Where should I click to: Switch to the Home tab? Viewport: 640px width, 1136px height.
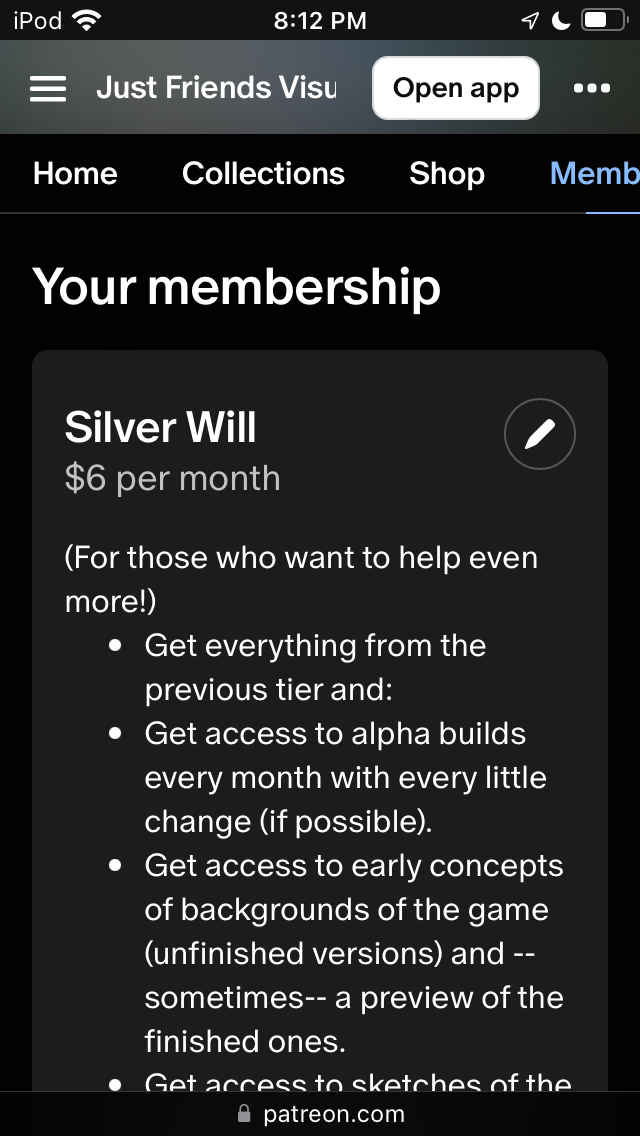75,173
